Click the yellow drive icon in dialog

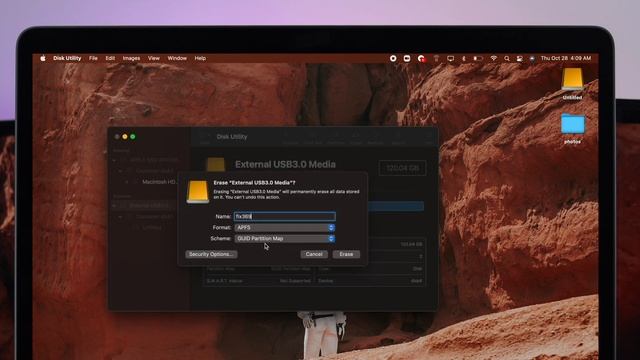point(198,192)
